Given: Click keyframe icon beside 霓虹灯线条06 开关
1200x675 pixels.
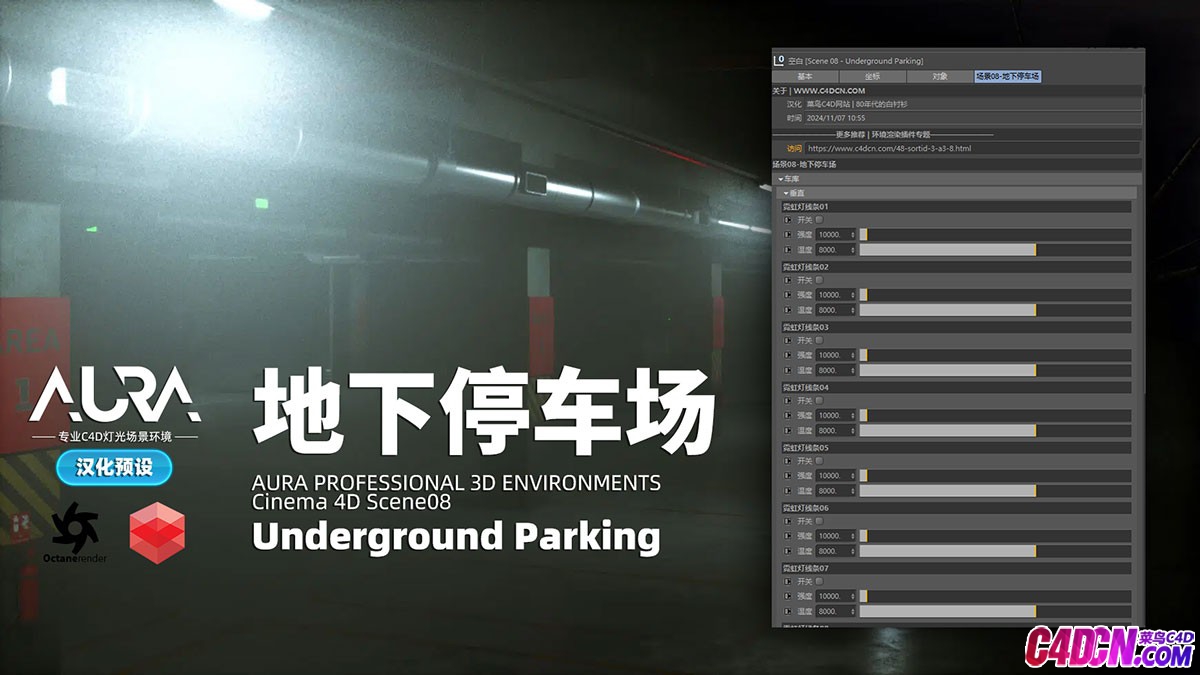Looking at the screenshot, I should 788,521.
